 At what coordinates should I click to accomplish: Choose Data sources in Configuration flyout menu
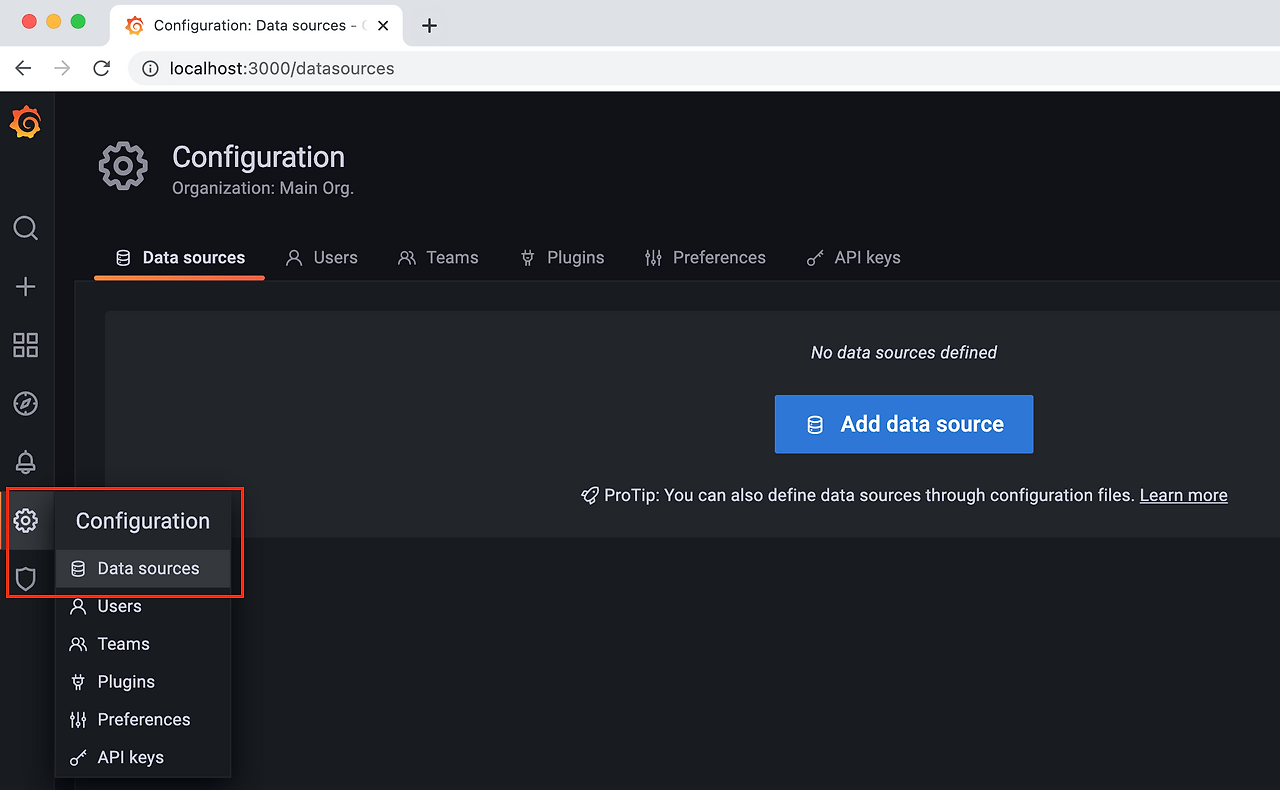(x=143, y=569)
